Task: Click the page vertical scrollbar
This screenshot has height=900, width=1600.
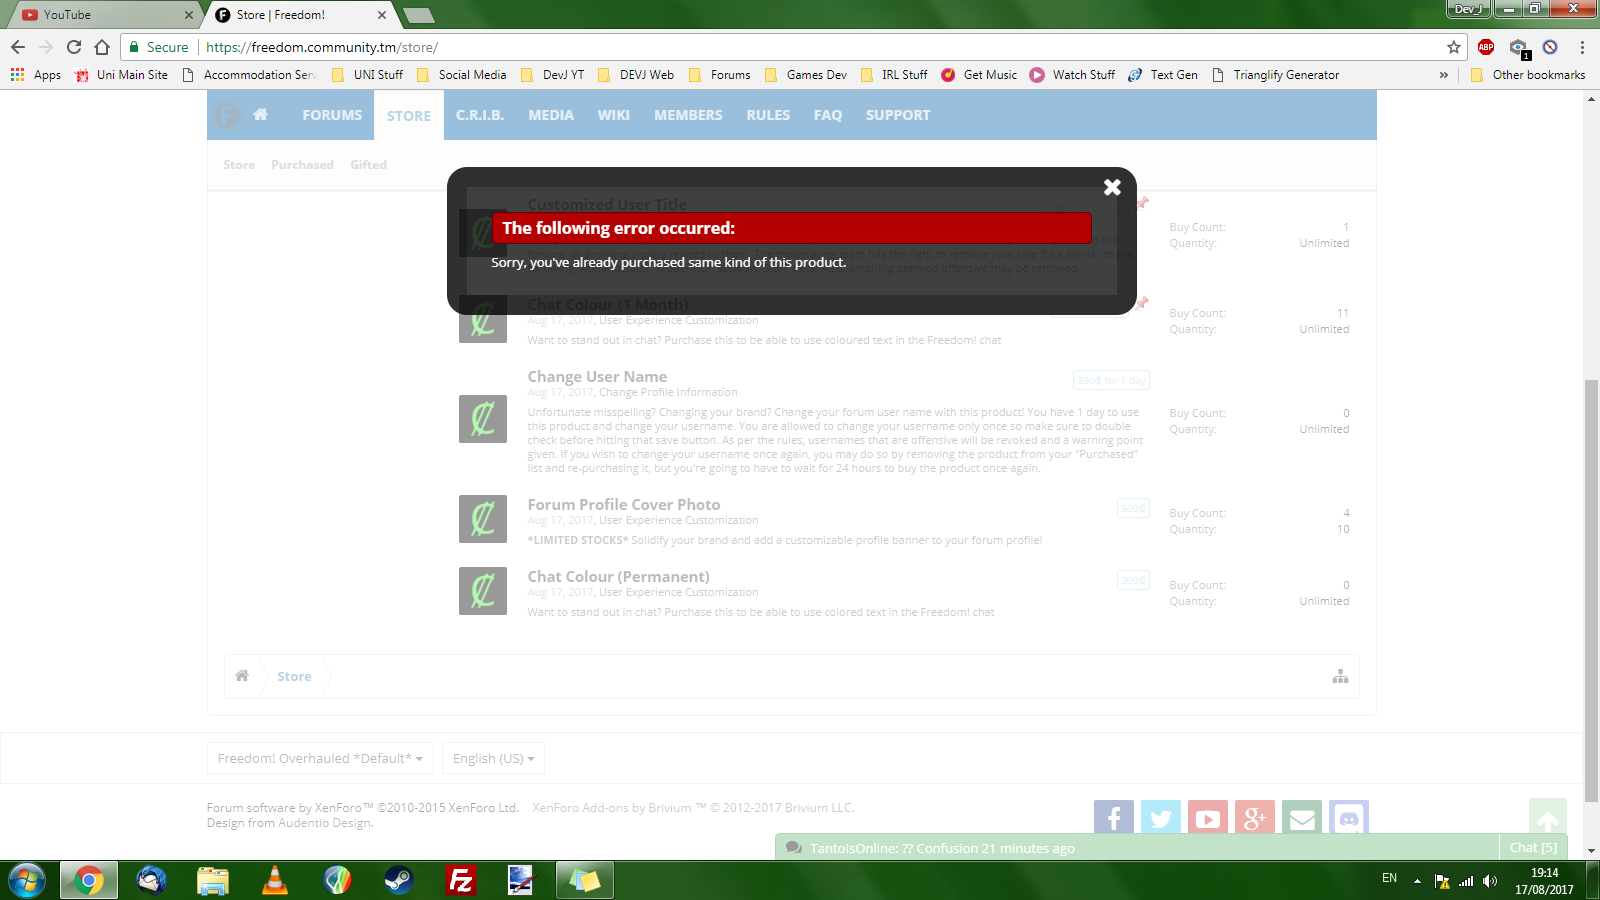Action: point(1591,590)
